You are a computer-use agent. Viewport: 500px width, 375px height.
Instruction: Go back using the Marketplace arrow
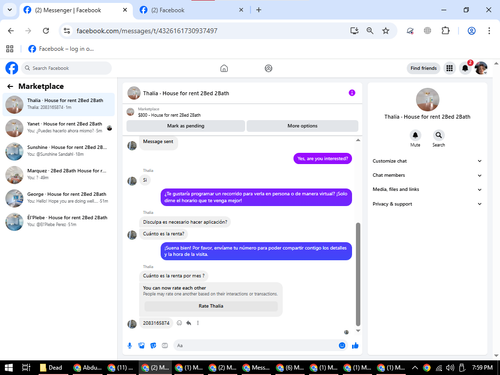click(x=10, y=86)
